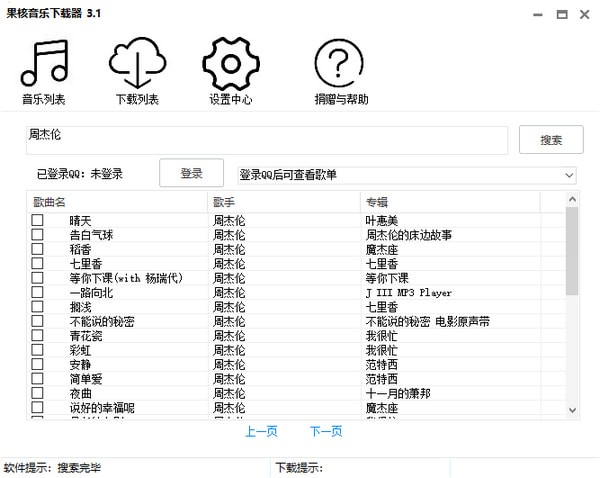Check the box for song 搁浅
The width and height of the screenshot is (600, 478).
(x=37, y=307)
